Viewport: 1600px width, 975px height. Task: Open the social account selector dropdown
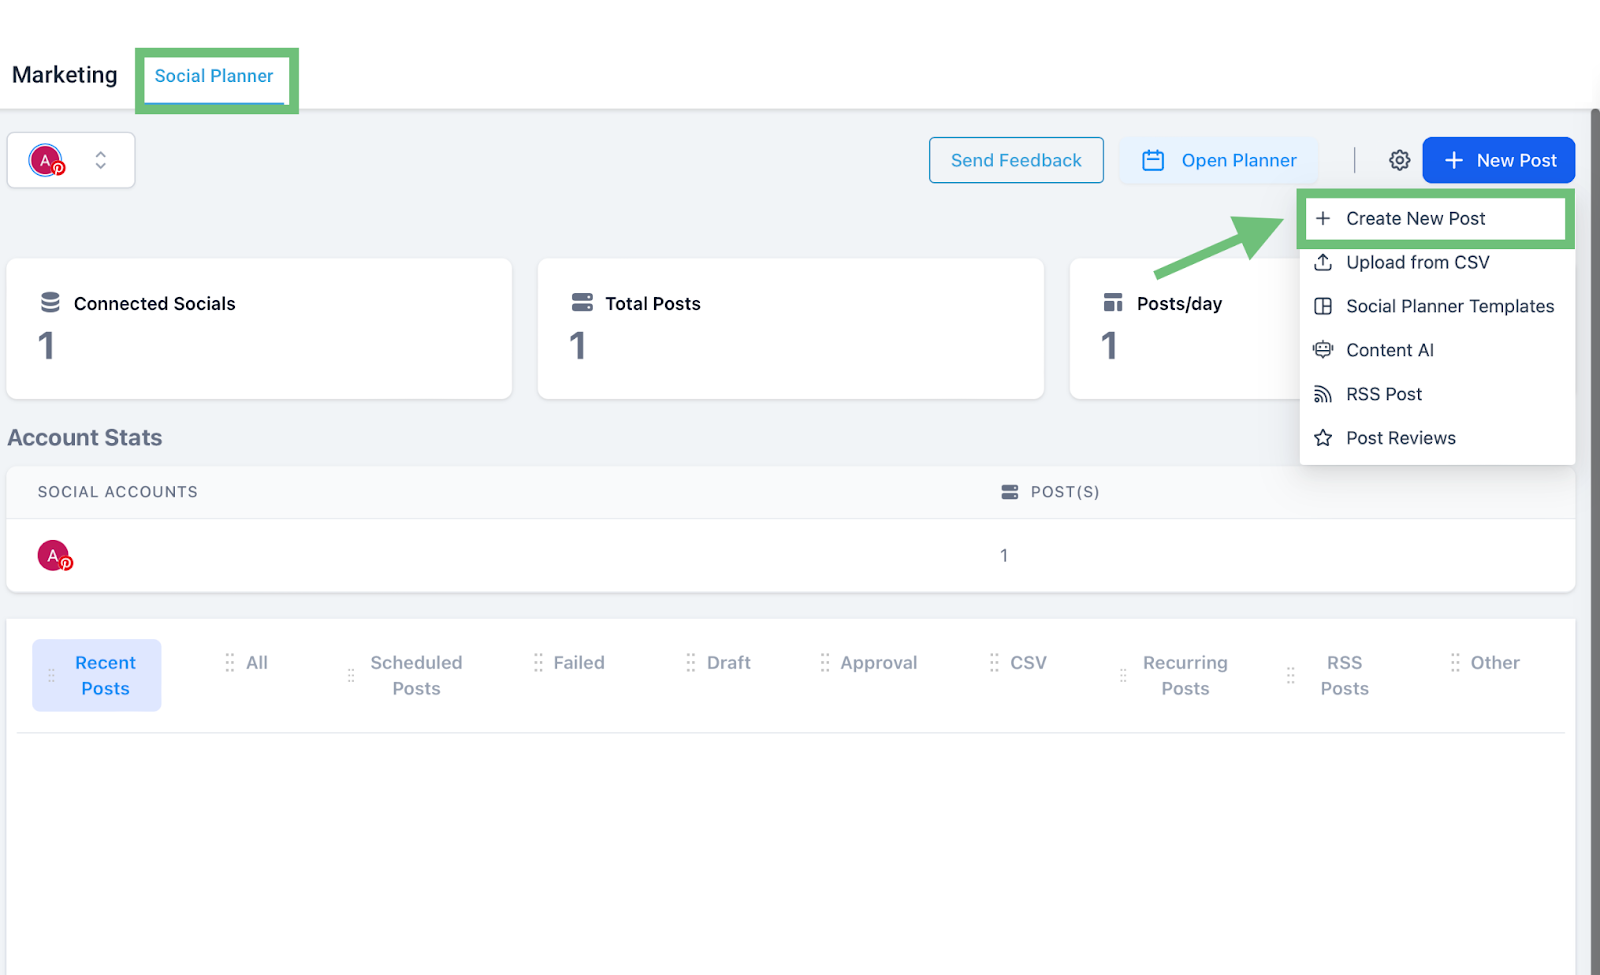pos(71,160)
